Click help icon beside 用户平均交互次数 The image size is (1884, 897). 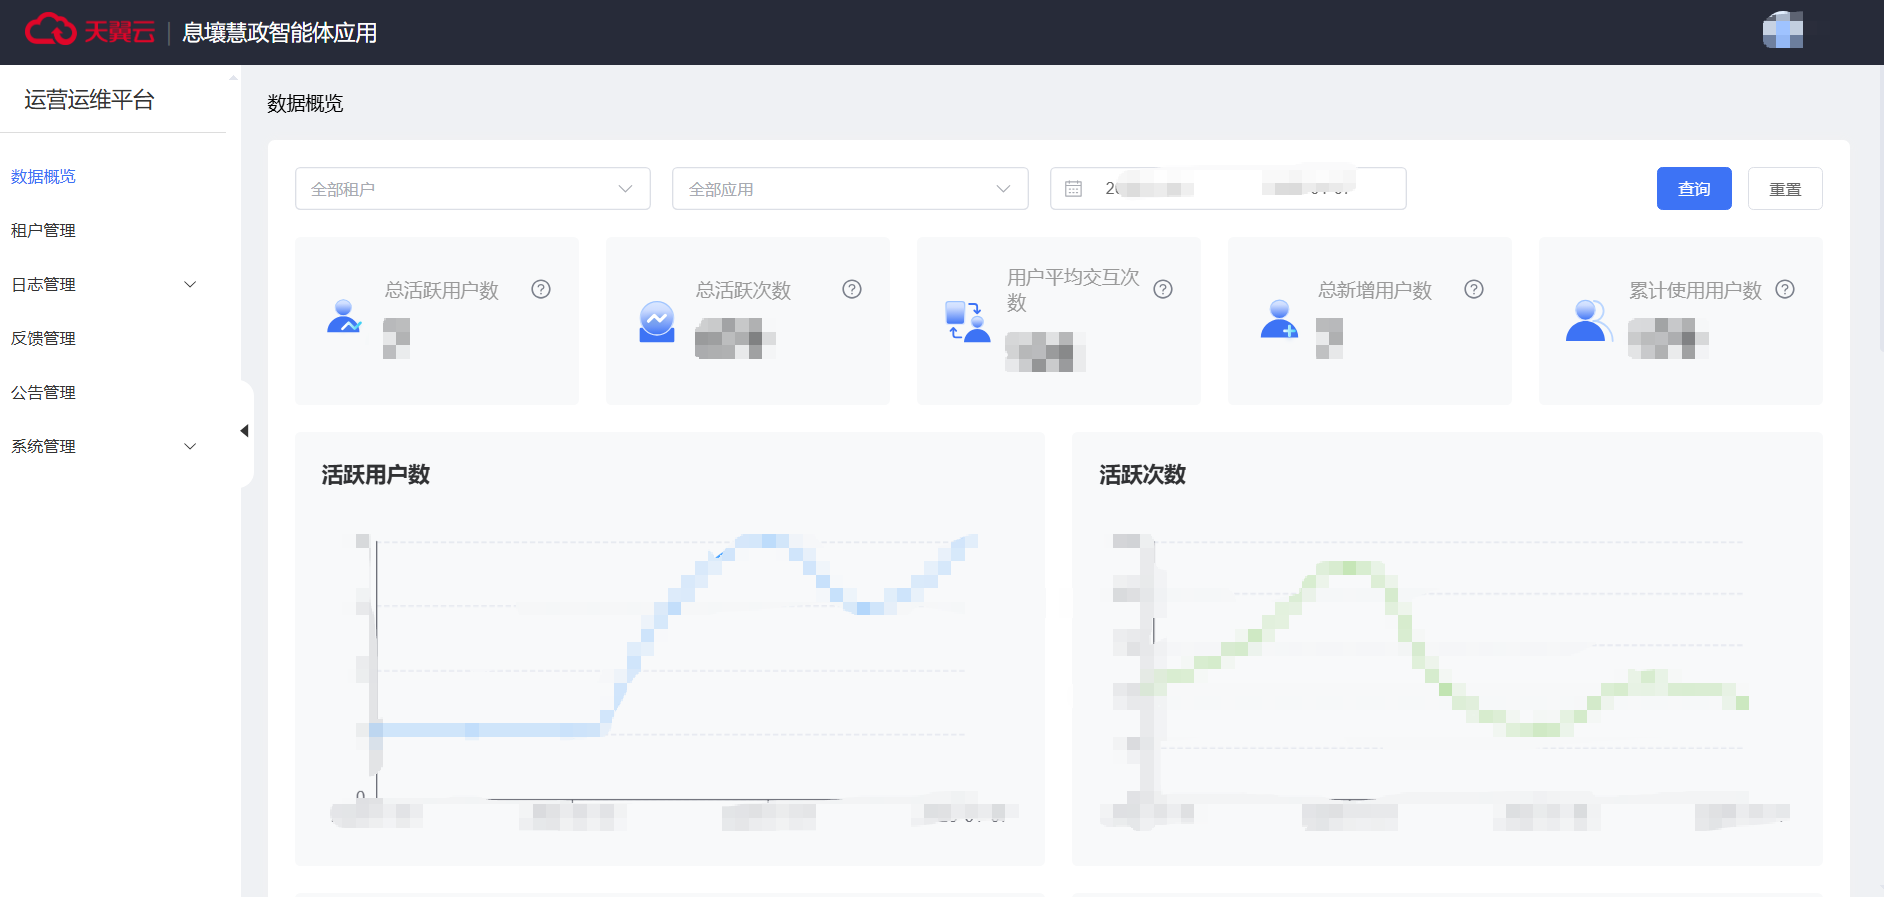click(1163, 289)
